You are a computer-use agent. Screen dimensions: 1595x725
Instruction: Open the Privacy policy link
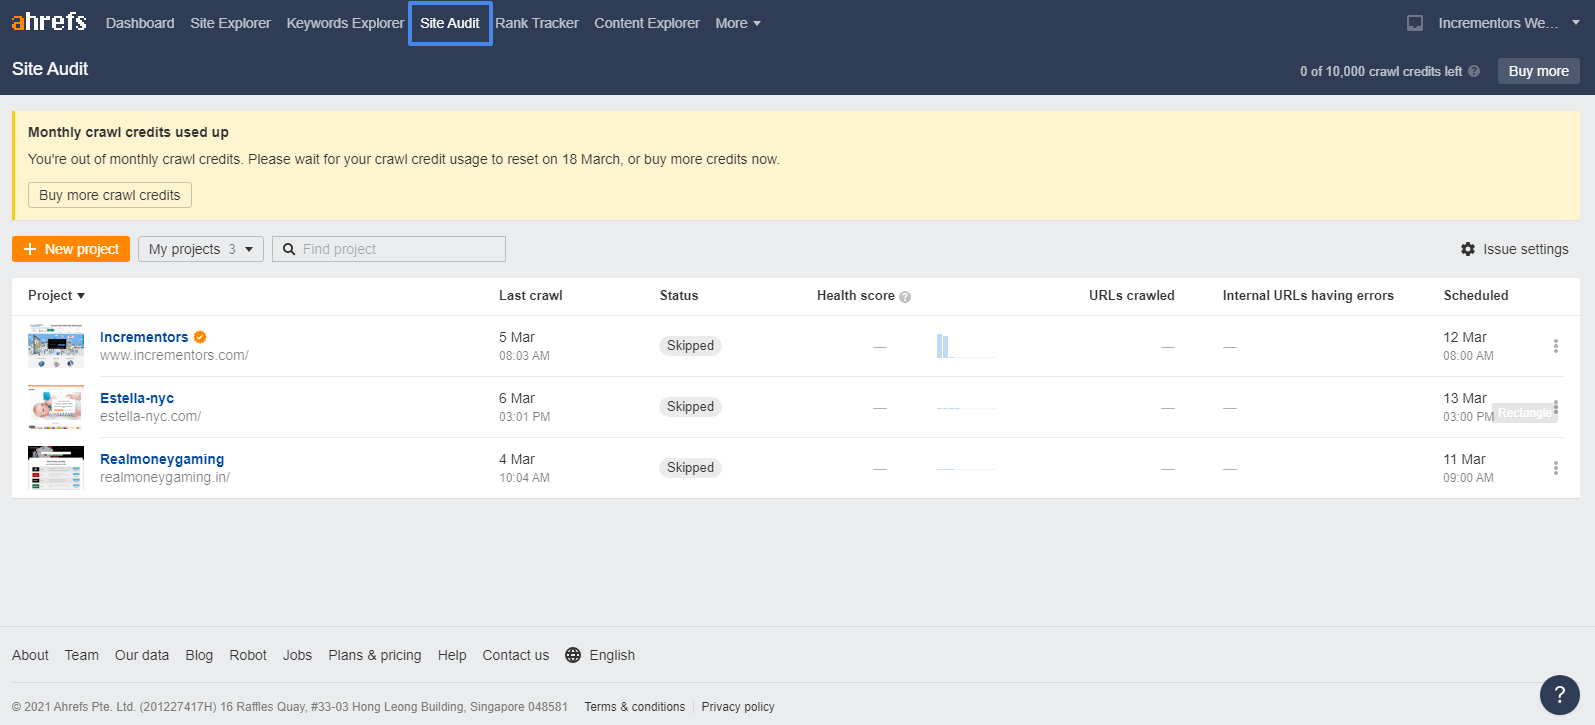738,707
